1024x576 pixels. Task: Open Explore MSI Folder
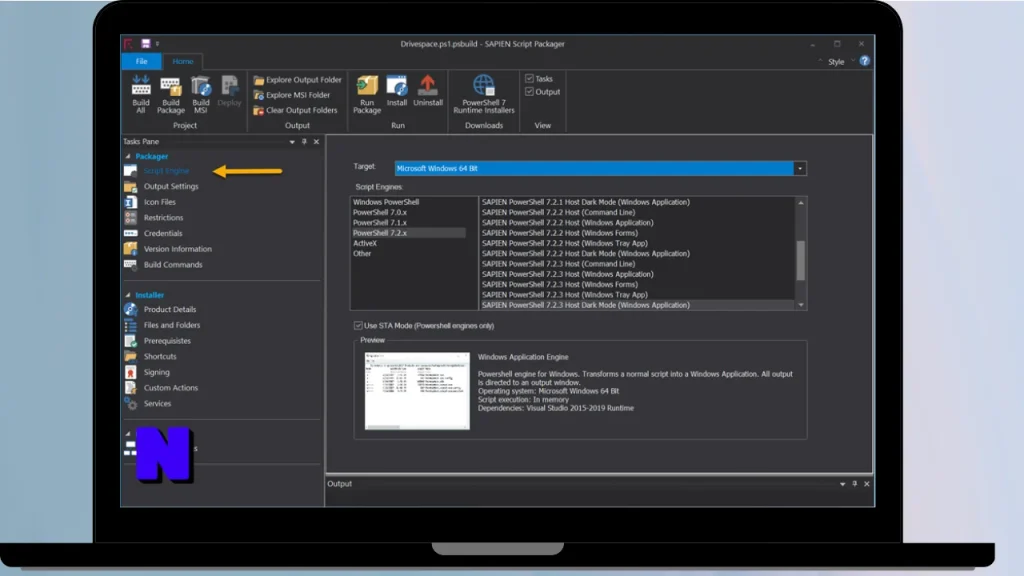pos(291,95)
